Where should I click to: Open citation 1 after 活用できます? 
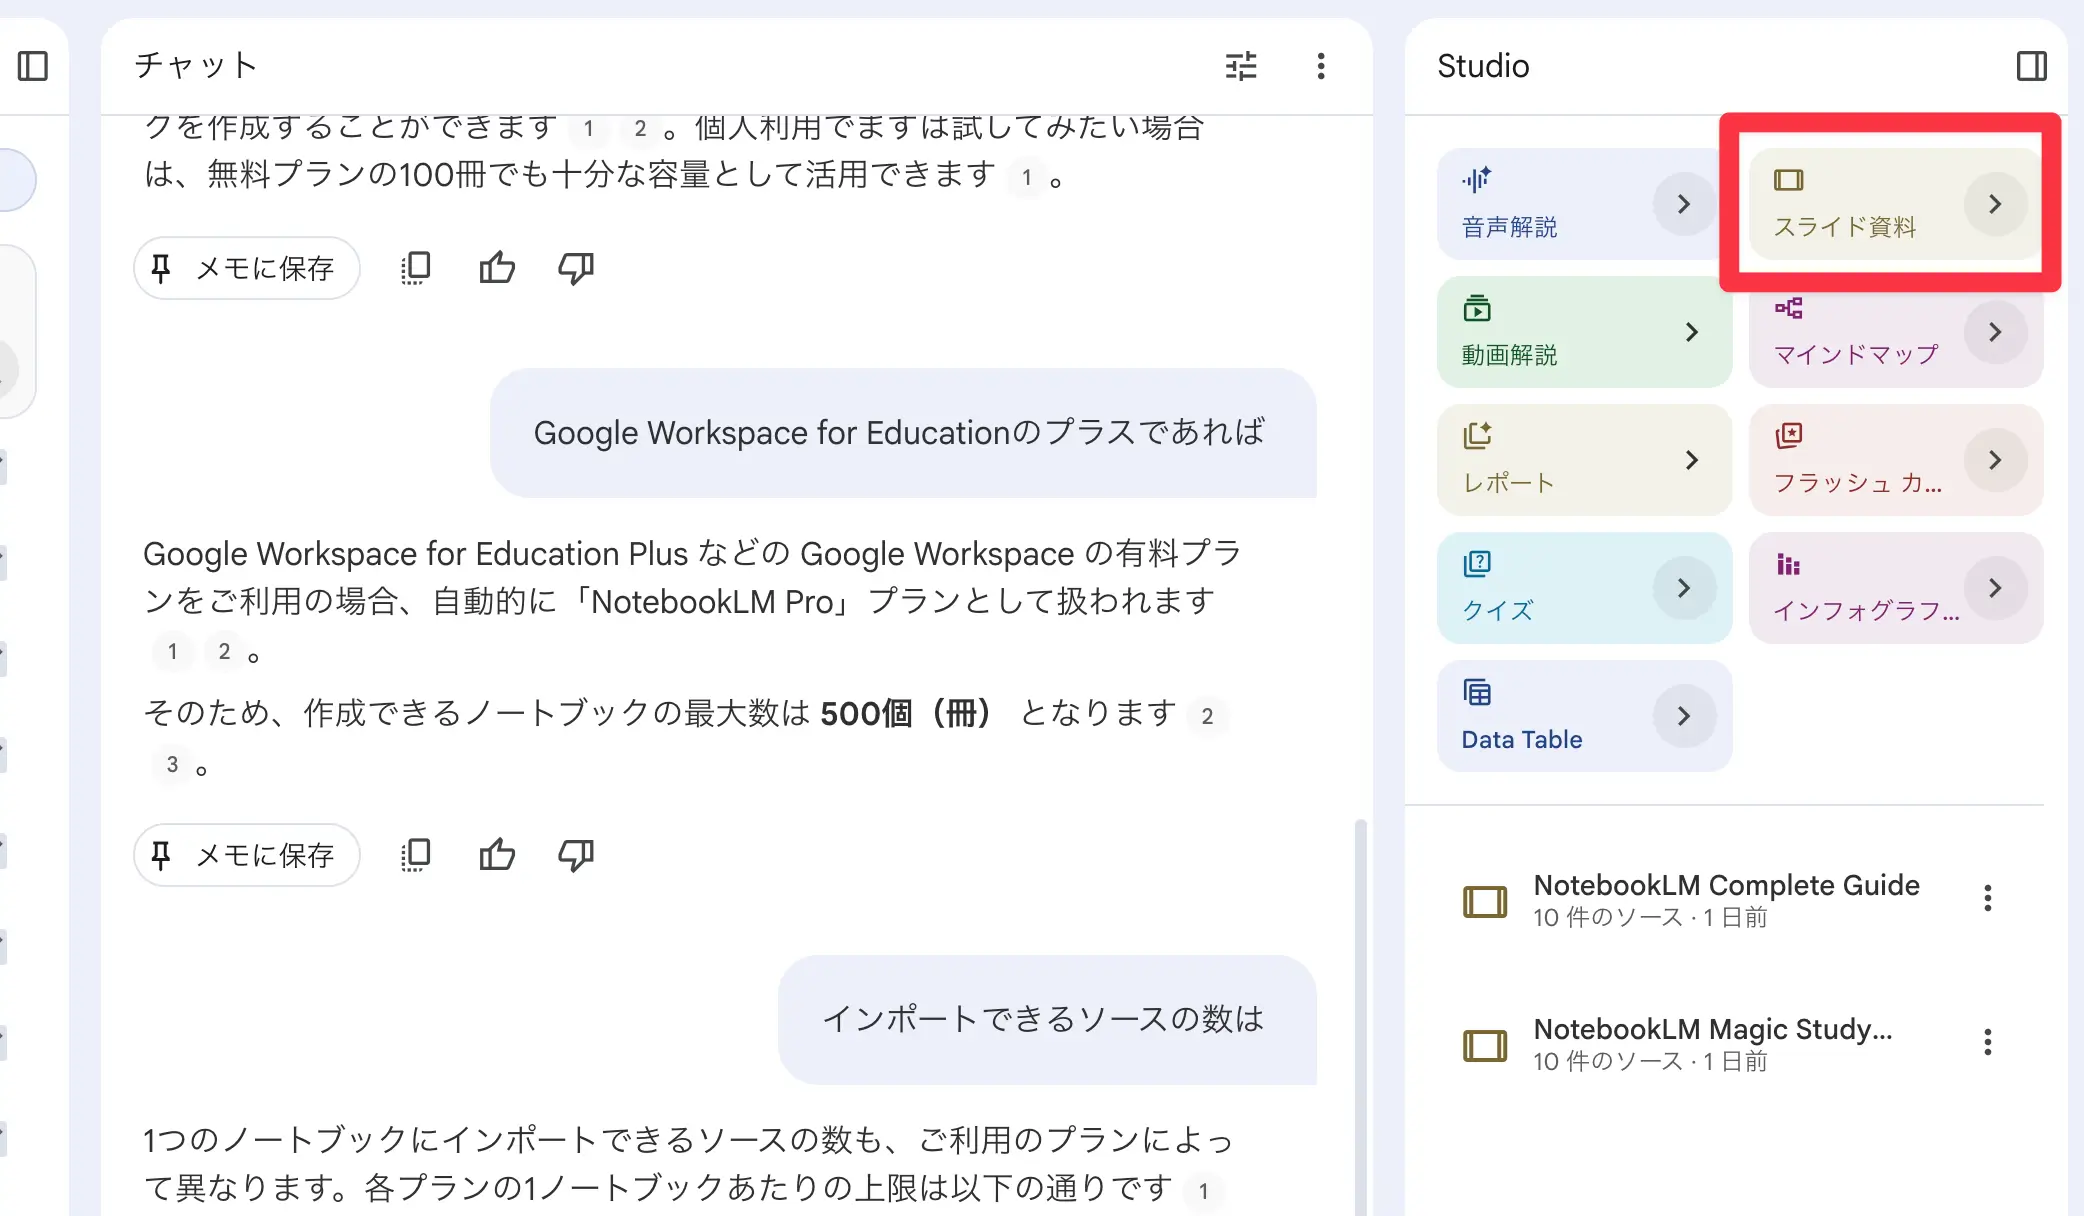(x=1026, y=178)
